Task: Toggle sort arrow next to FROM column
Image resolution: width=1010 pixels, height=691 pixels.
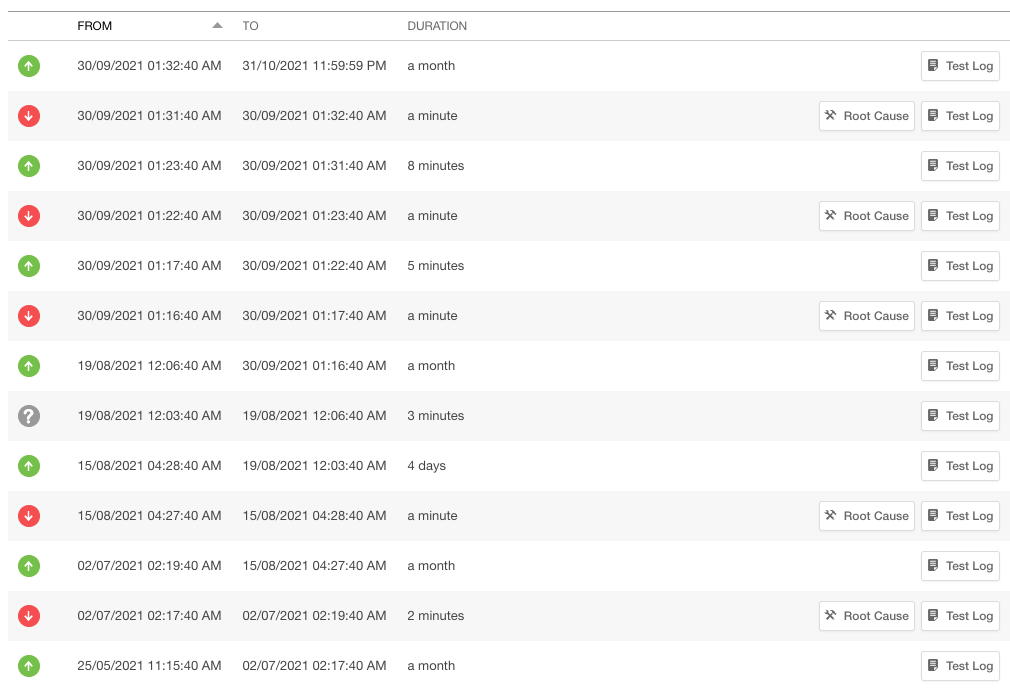Action: click(x=217, y=26)
